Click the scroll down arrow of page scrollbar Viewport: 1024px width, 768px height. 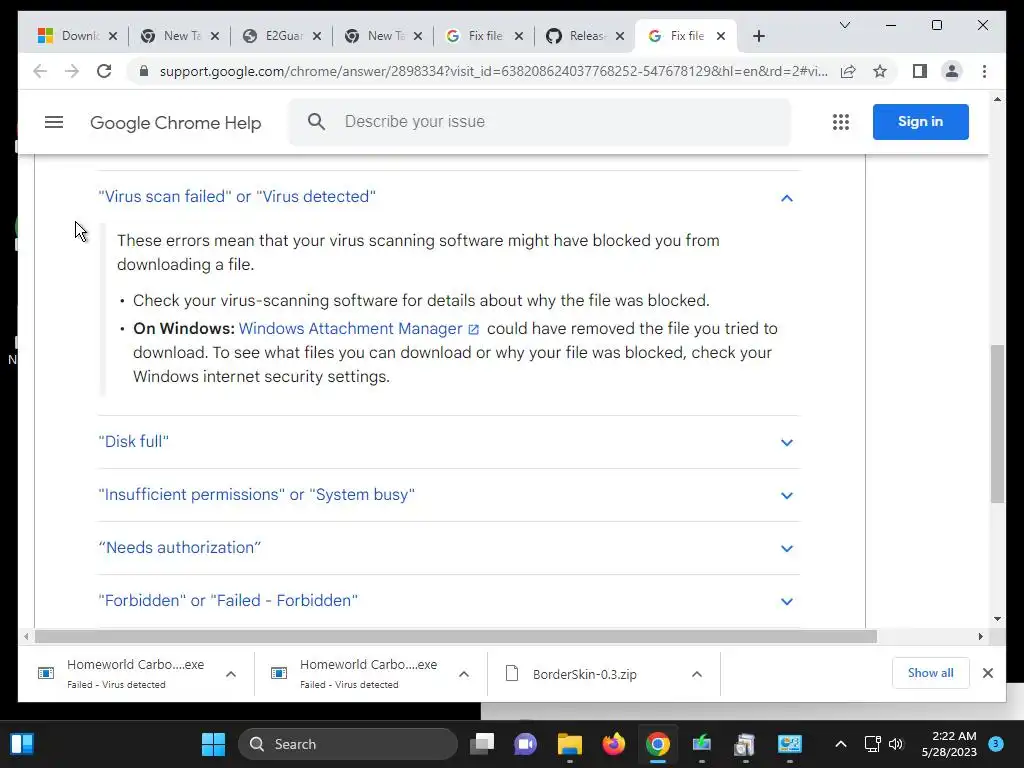coord(997,618)
